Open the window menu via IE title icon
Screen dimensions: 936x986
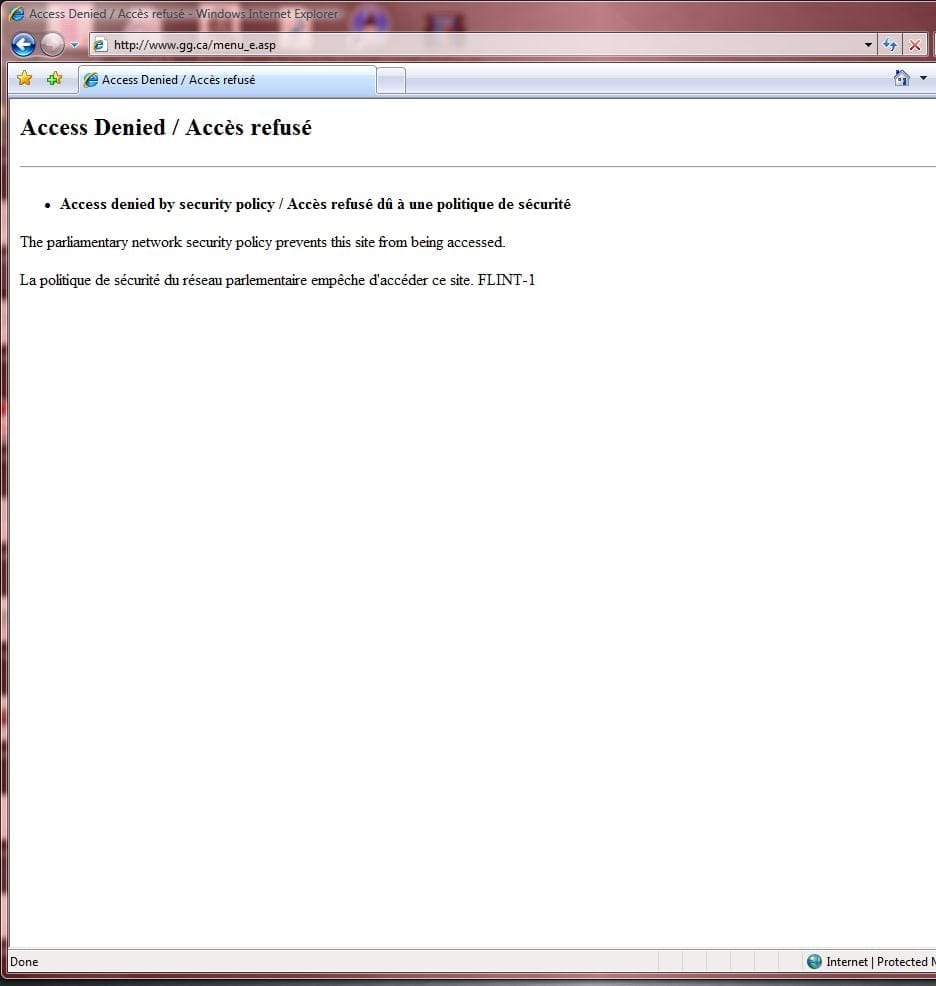16,13
